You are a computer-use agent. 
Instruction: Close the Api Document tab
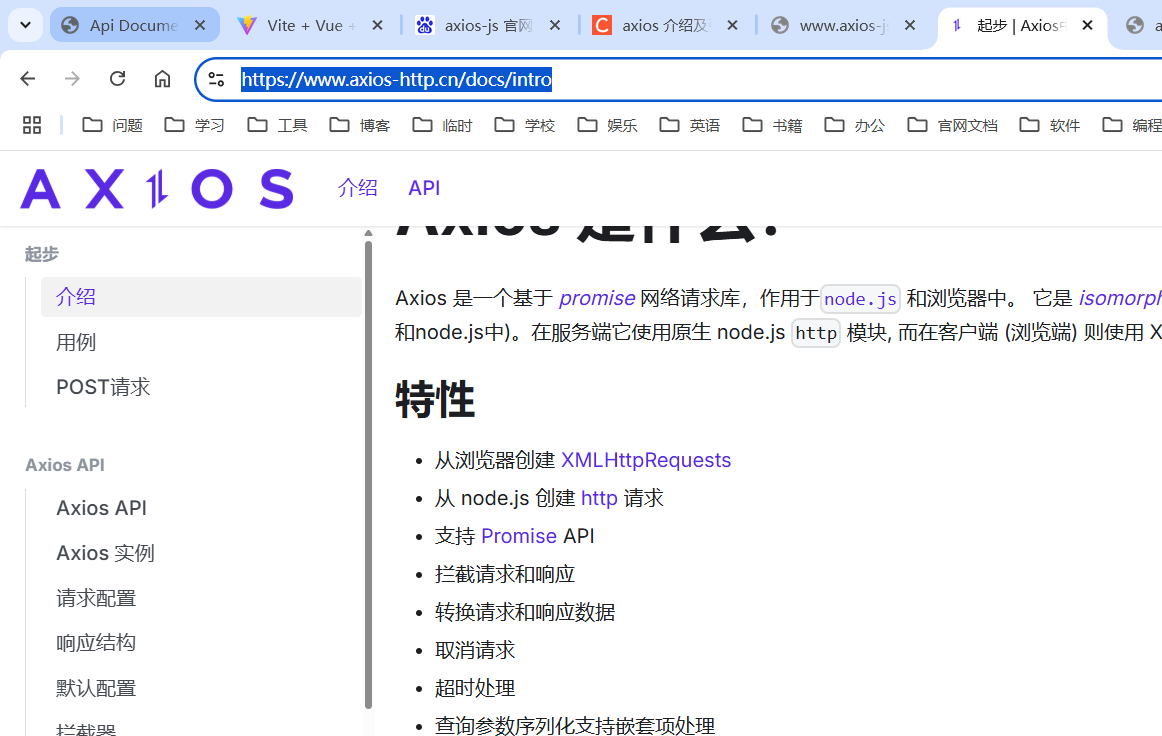(199, 25)
